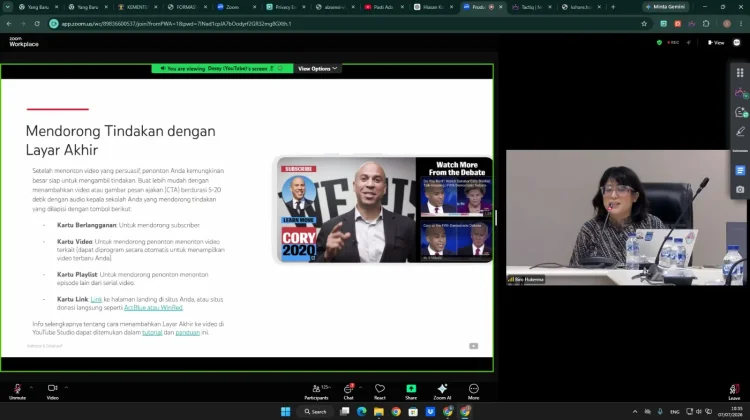Switch to the Zoom browser tab

tap(236, 7)
